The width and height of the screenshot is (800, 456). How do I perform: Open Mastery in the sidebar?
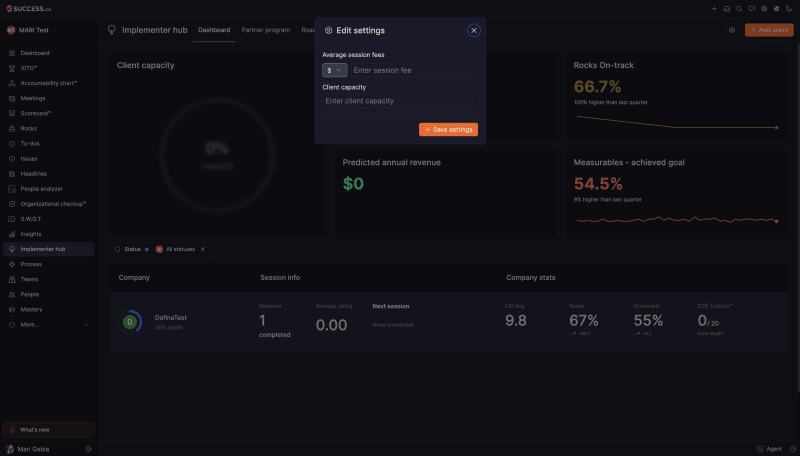click(48, 310)
